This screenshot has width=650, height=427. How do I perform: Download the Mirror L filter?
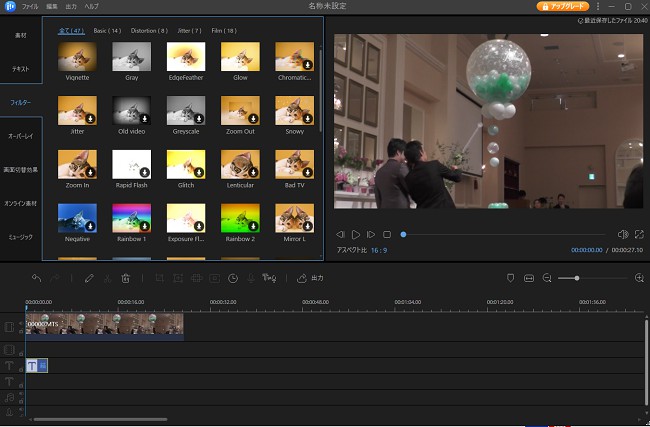coord(307,226)
